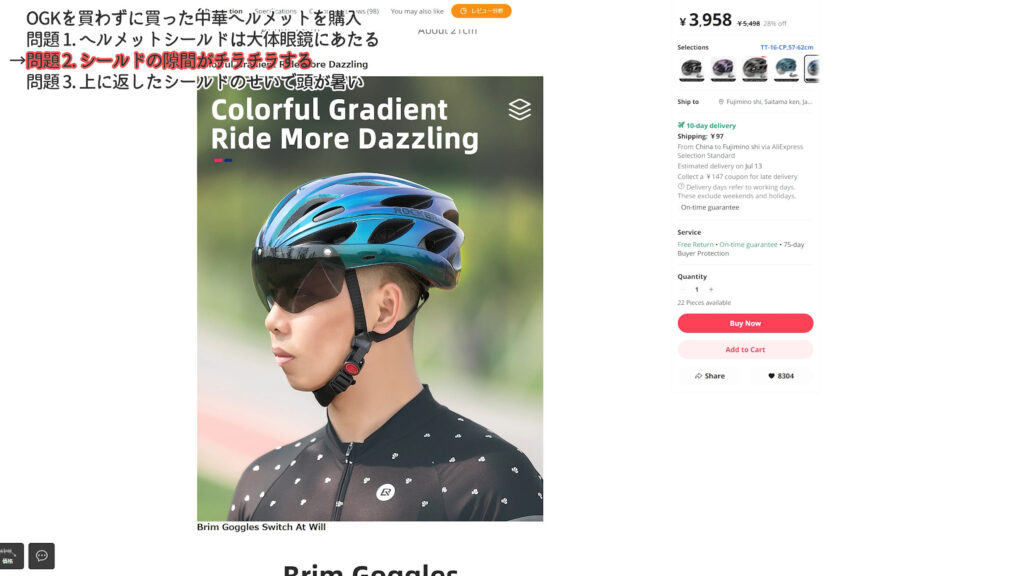
Task: Go to the You may also like tab
Action: pyautogui.click(x=417, y=11)
